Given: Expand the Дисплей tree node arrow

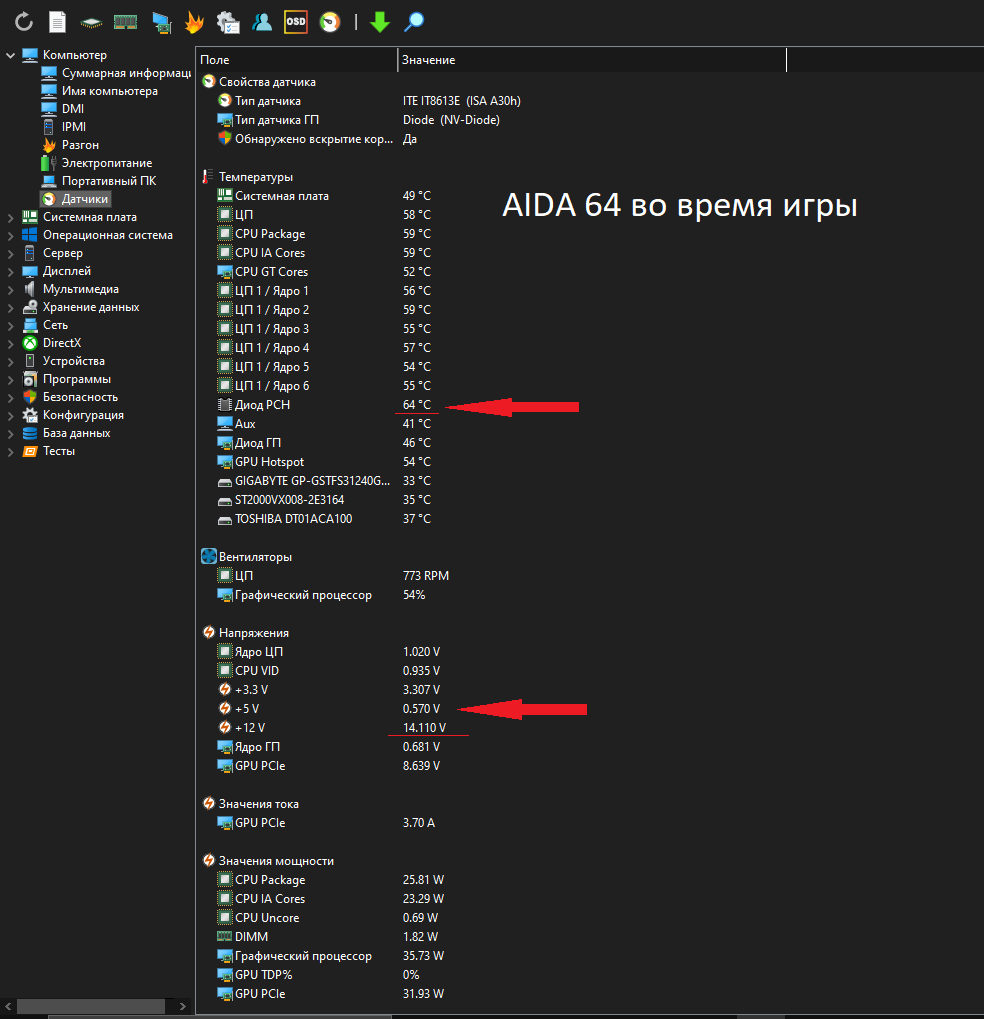Looking at the screenshot, I should click(x=10, y=272).
